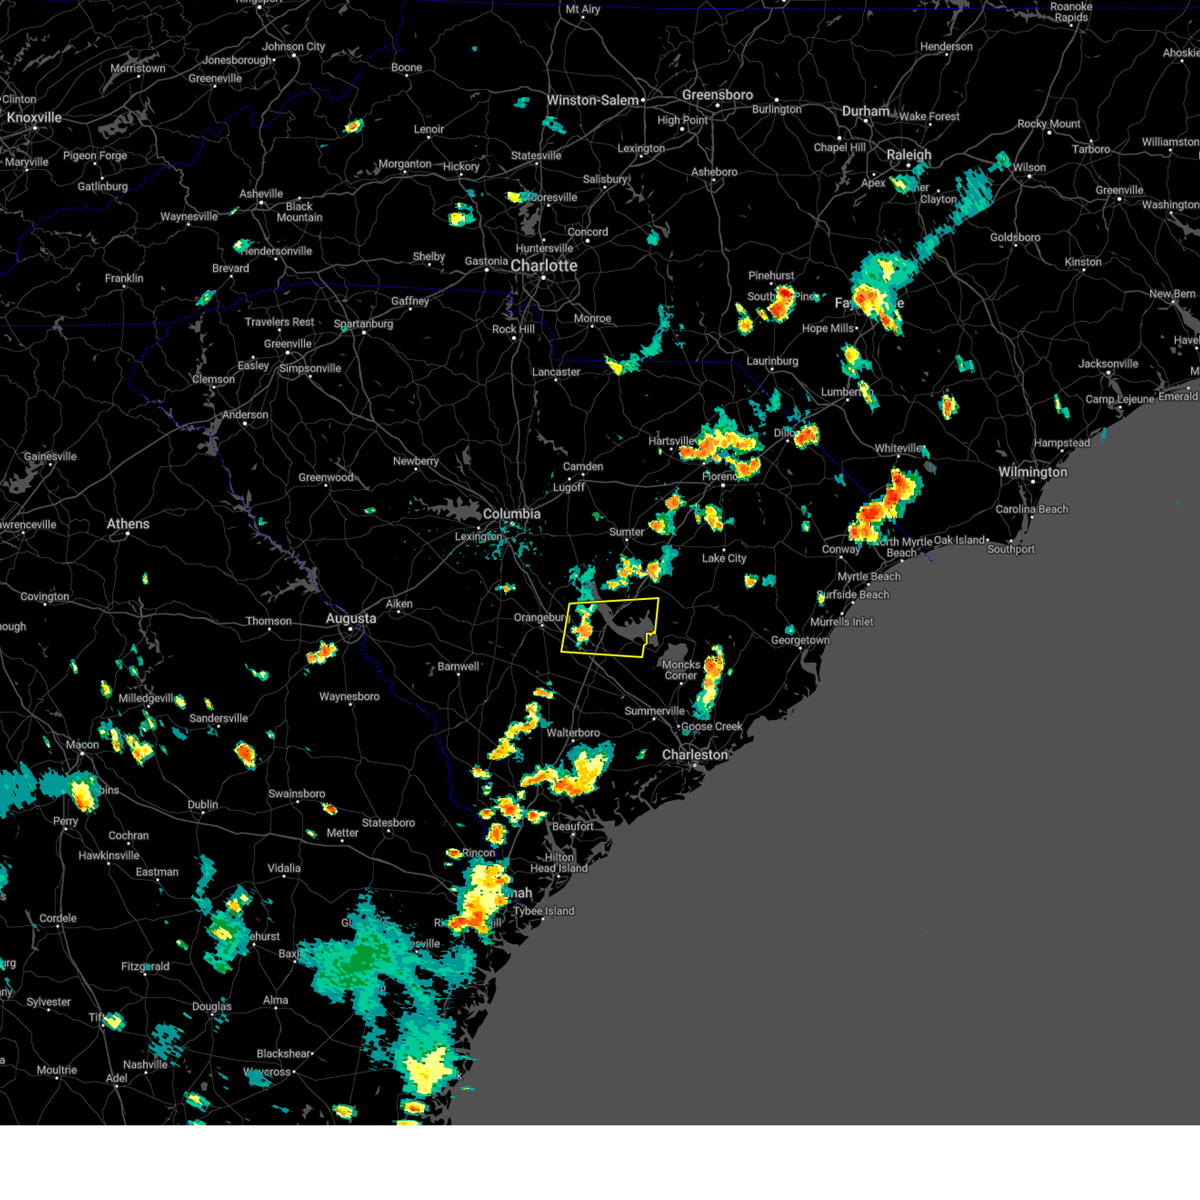Click the Vidalia label
Viewport: 1200px width, 1200px height.
(x=284, y=868)
